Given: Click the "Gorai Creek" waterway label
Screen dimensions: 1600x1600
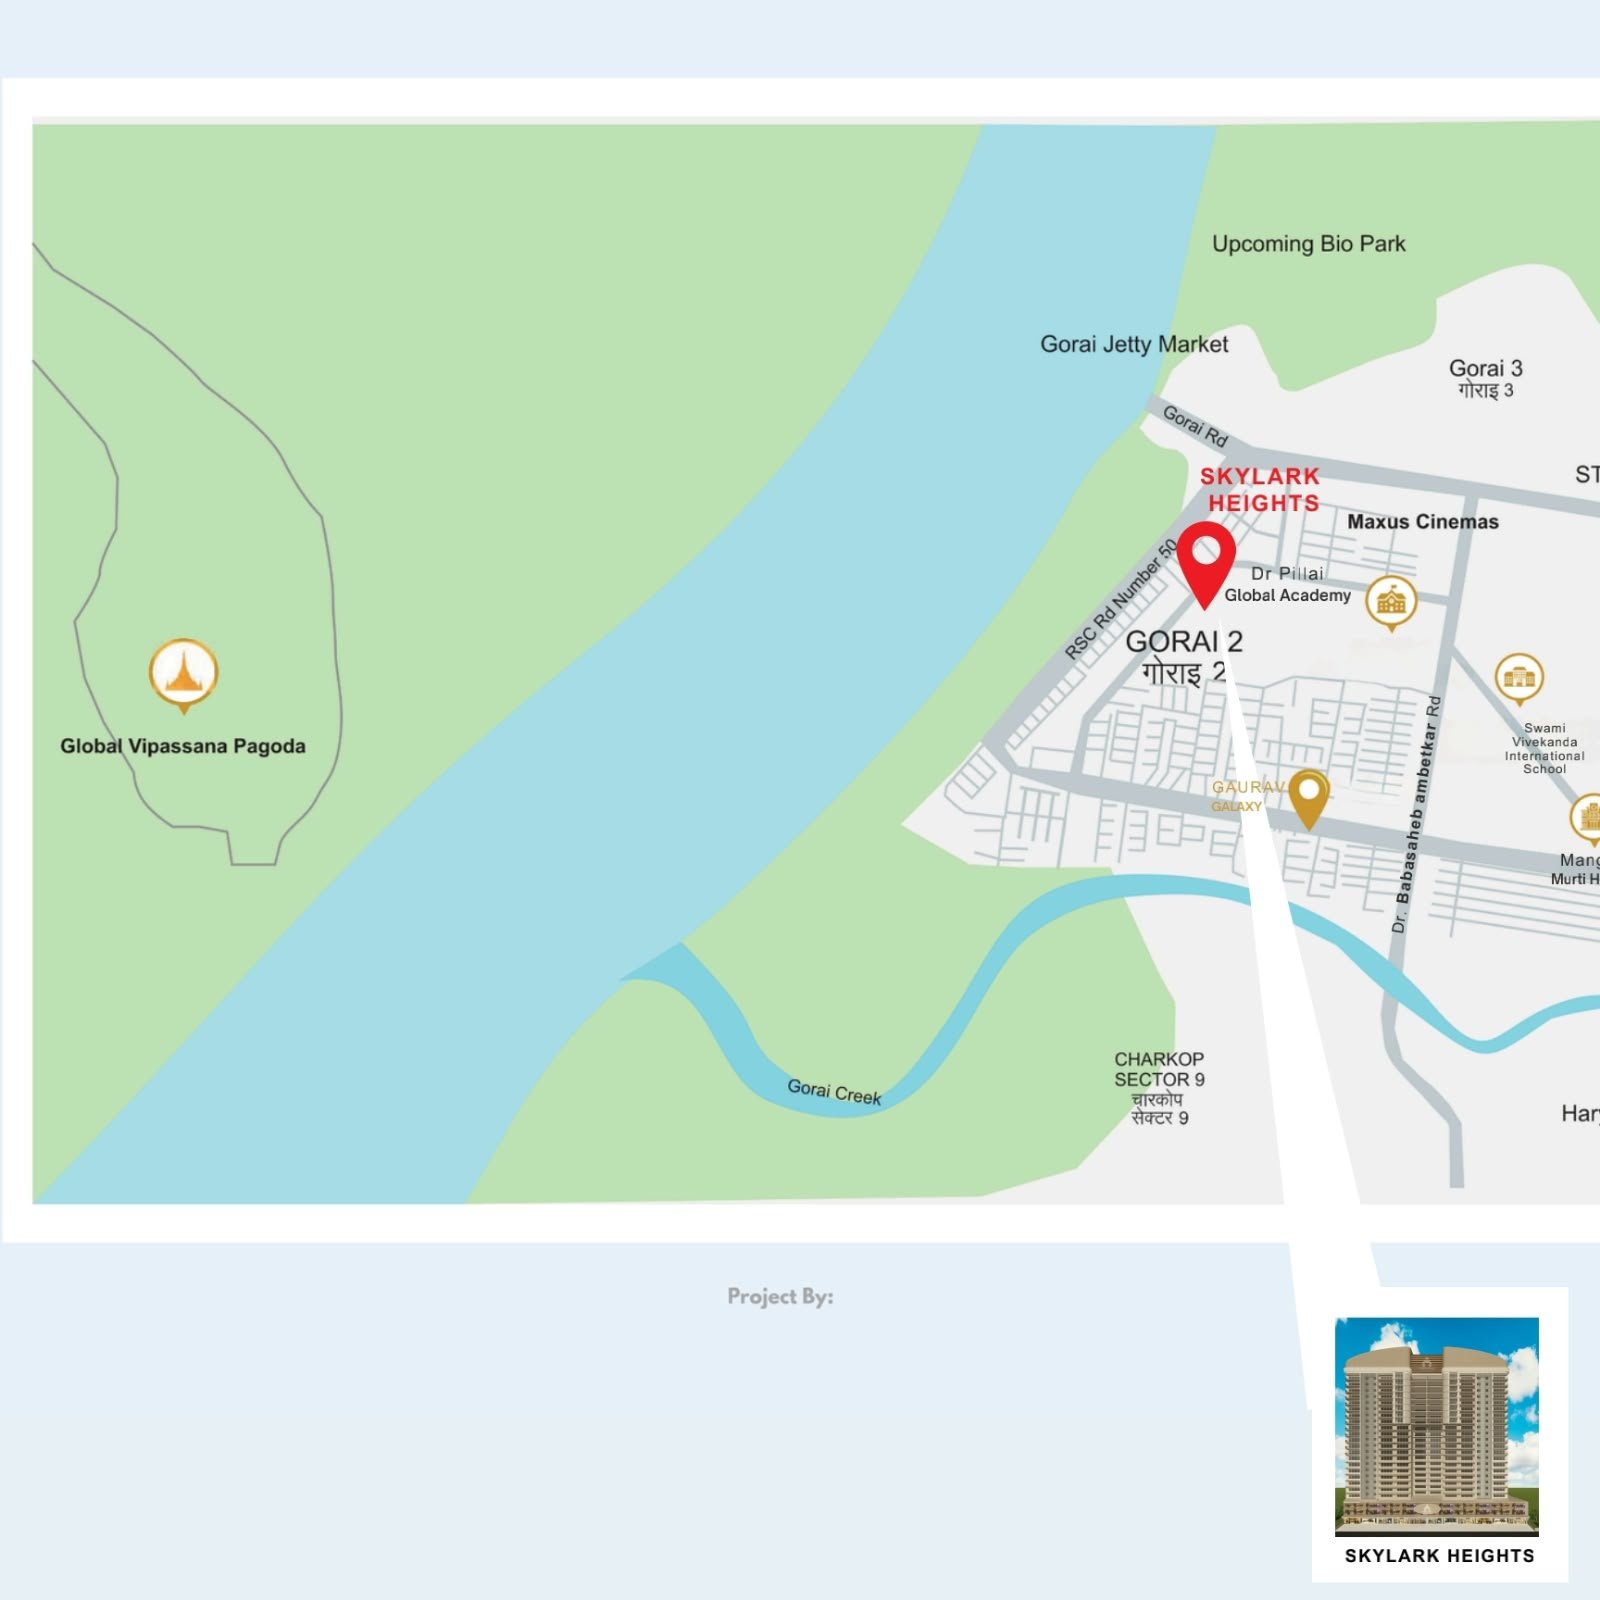Looking at the screenshot, I should 834,1092.
